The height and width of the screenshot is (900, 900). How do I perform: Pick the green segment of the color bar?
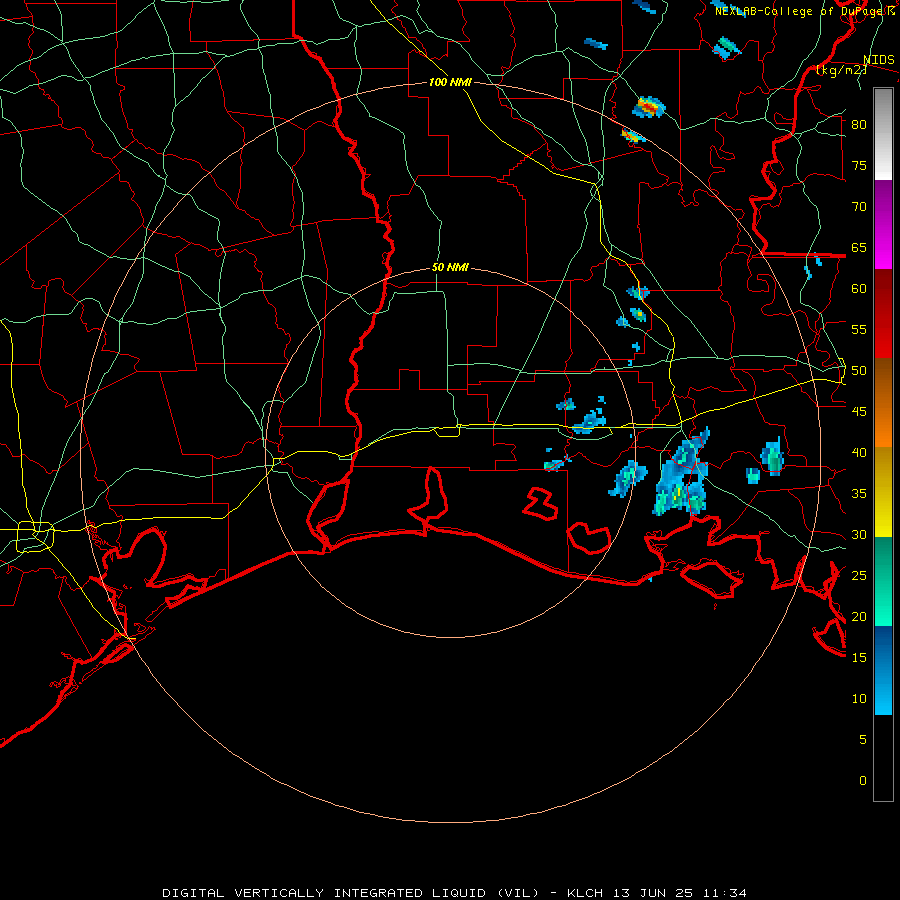(x=883, y=581)
